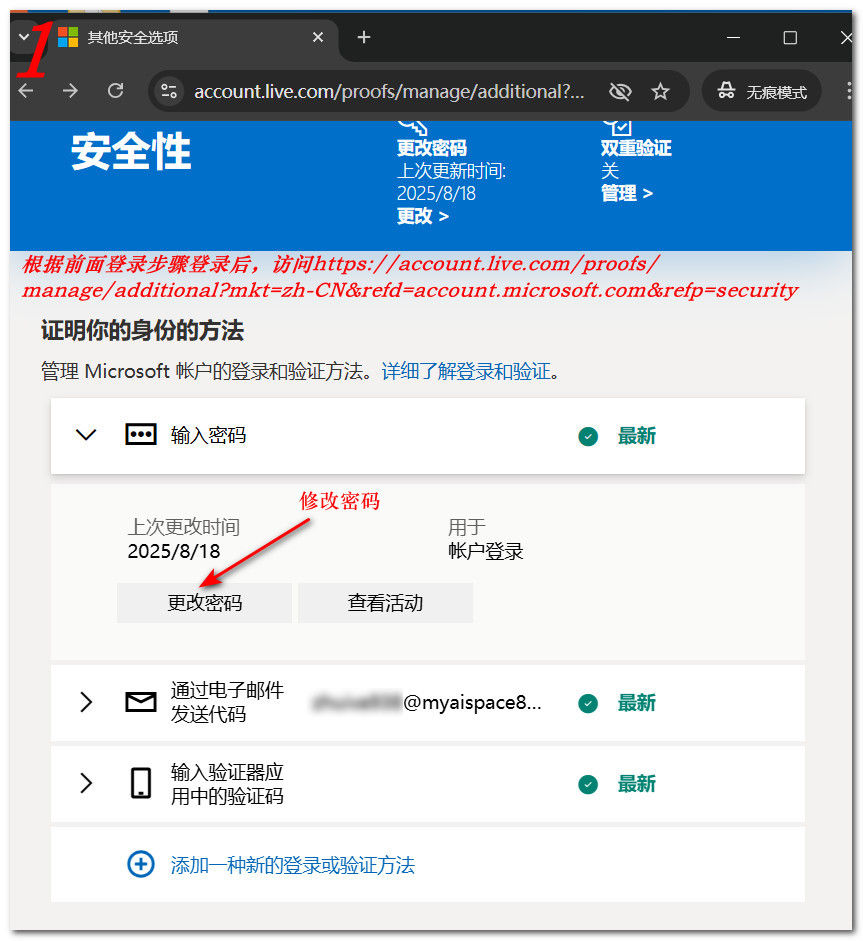
Task: Maximize the browser window
Action: pyautogui.click(x=790, y=38)
